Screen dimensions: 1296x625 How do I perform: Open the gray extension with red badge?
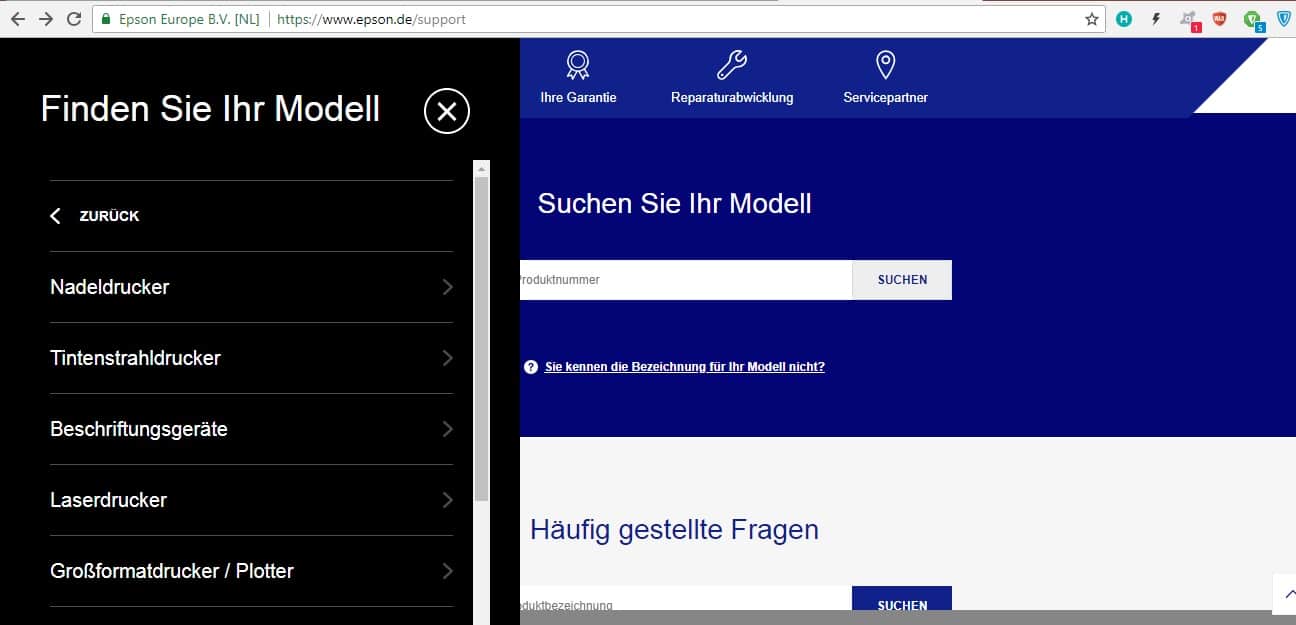(1189, 20)
